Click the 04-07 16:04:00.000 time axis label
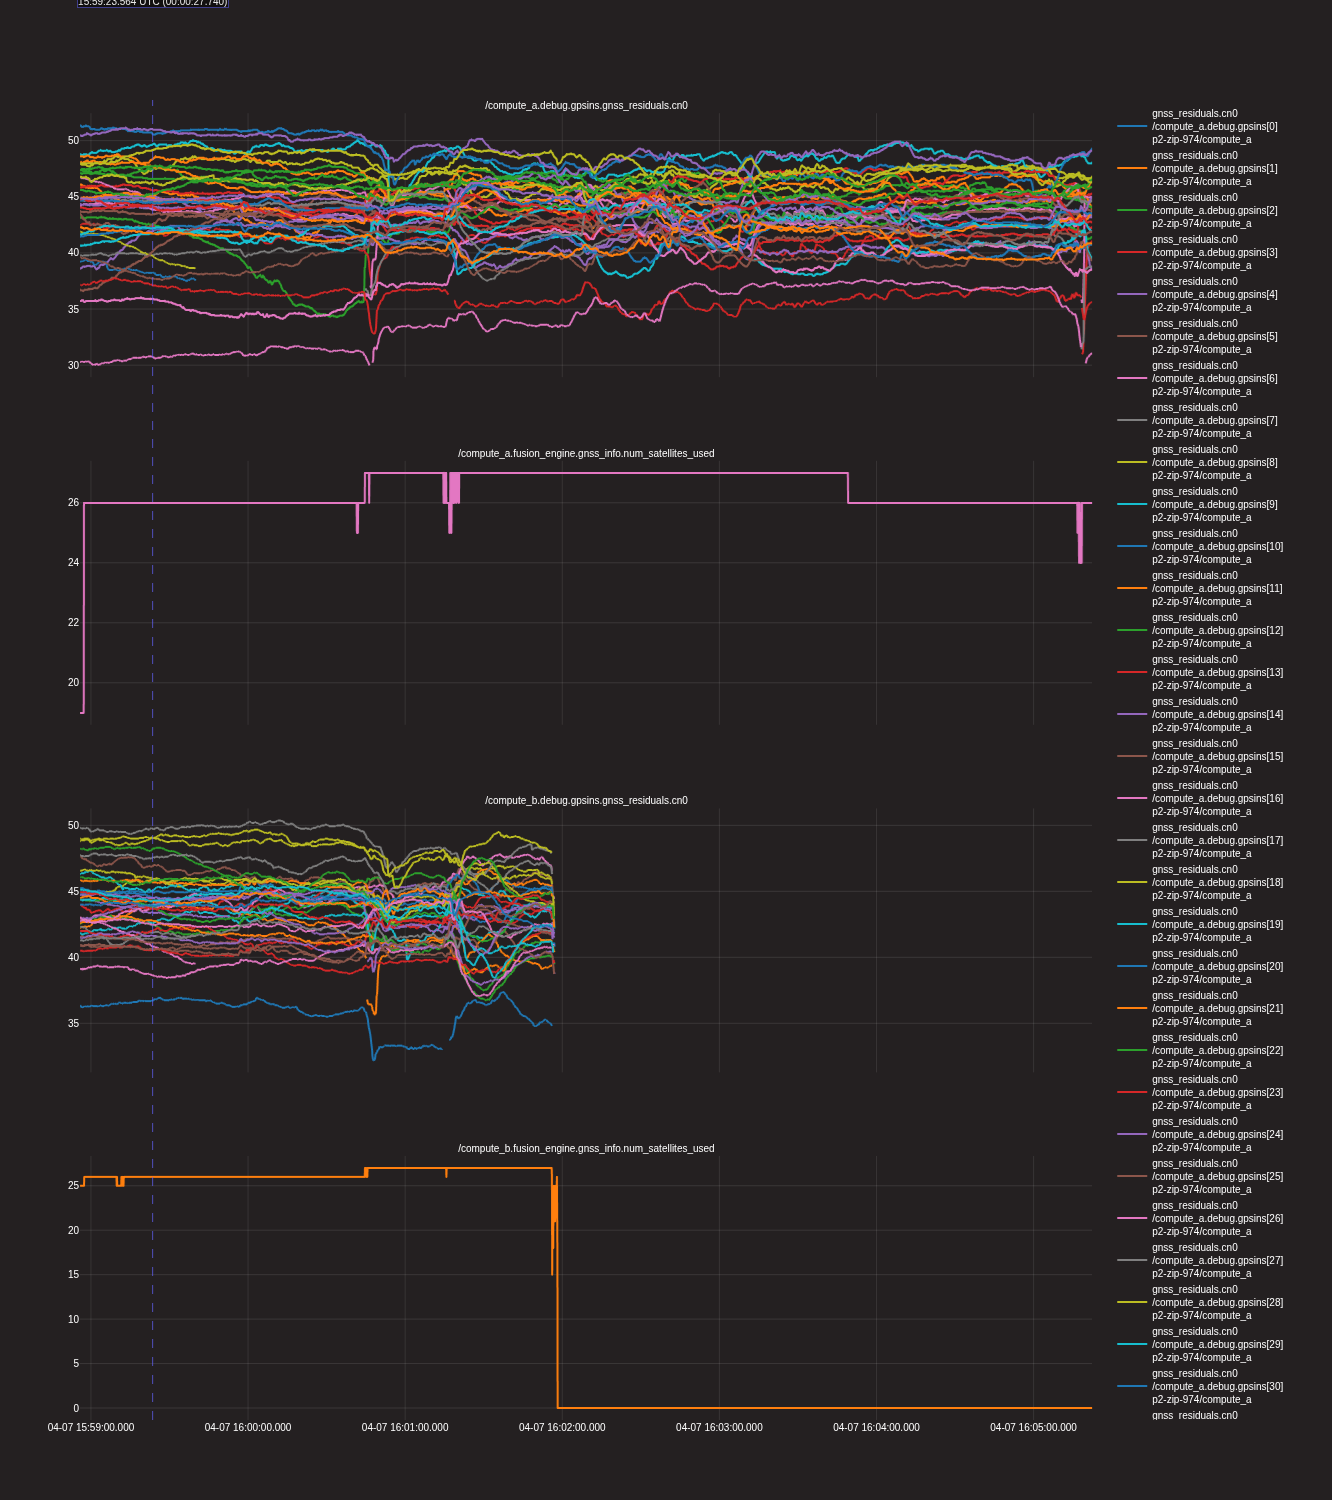1332x1500 pixels. point(876,1428)
